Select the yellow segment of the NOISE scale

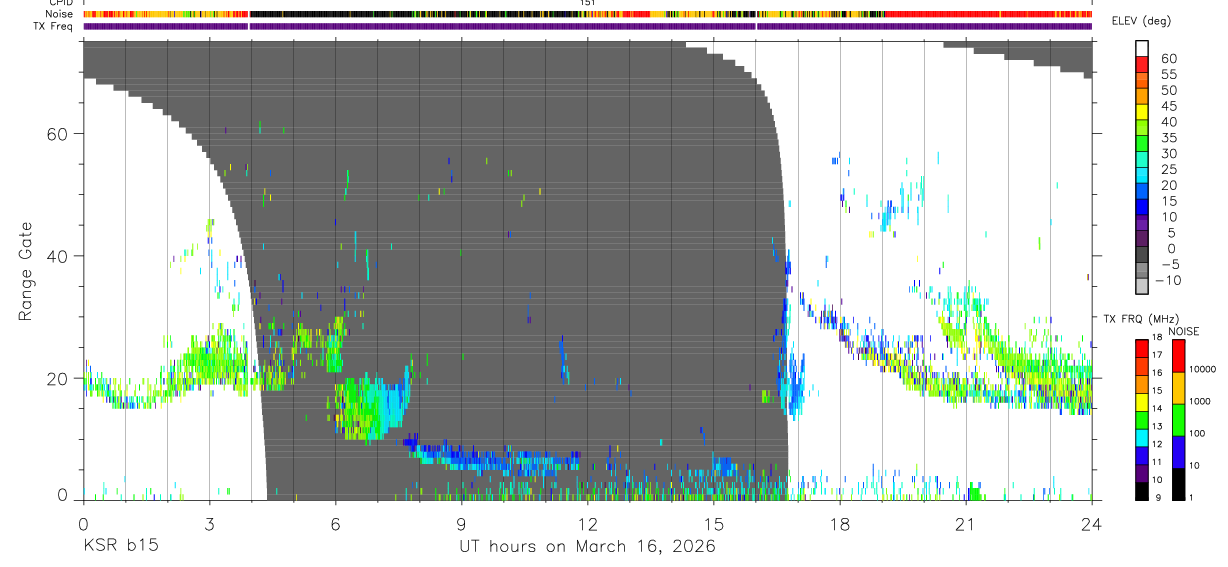pyautogui.click(x=1179, y=388)
